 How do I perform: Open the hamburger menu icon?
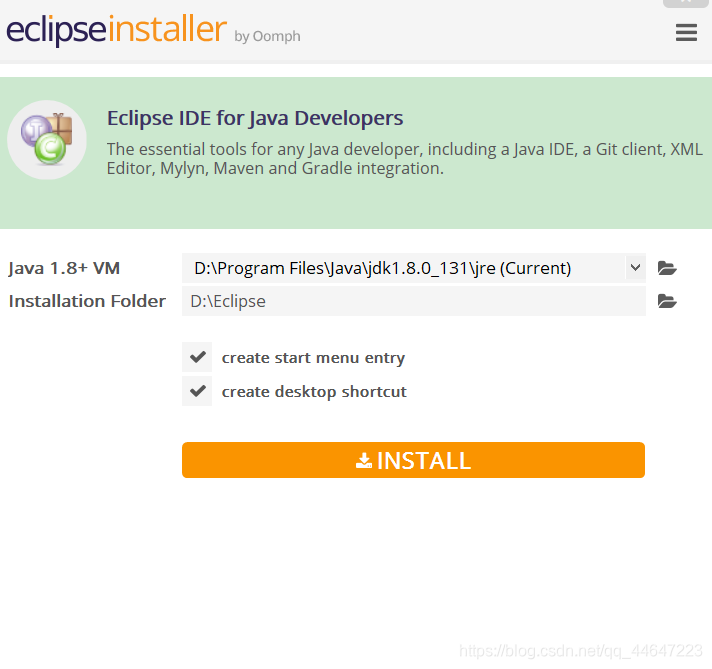(x=686, y=32)
